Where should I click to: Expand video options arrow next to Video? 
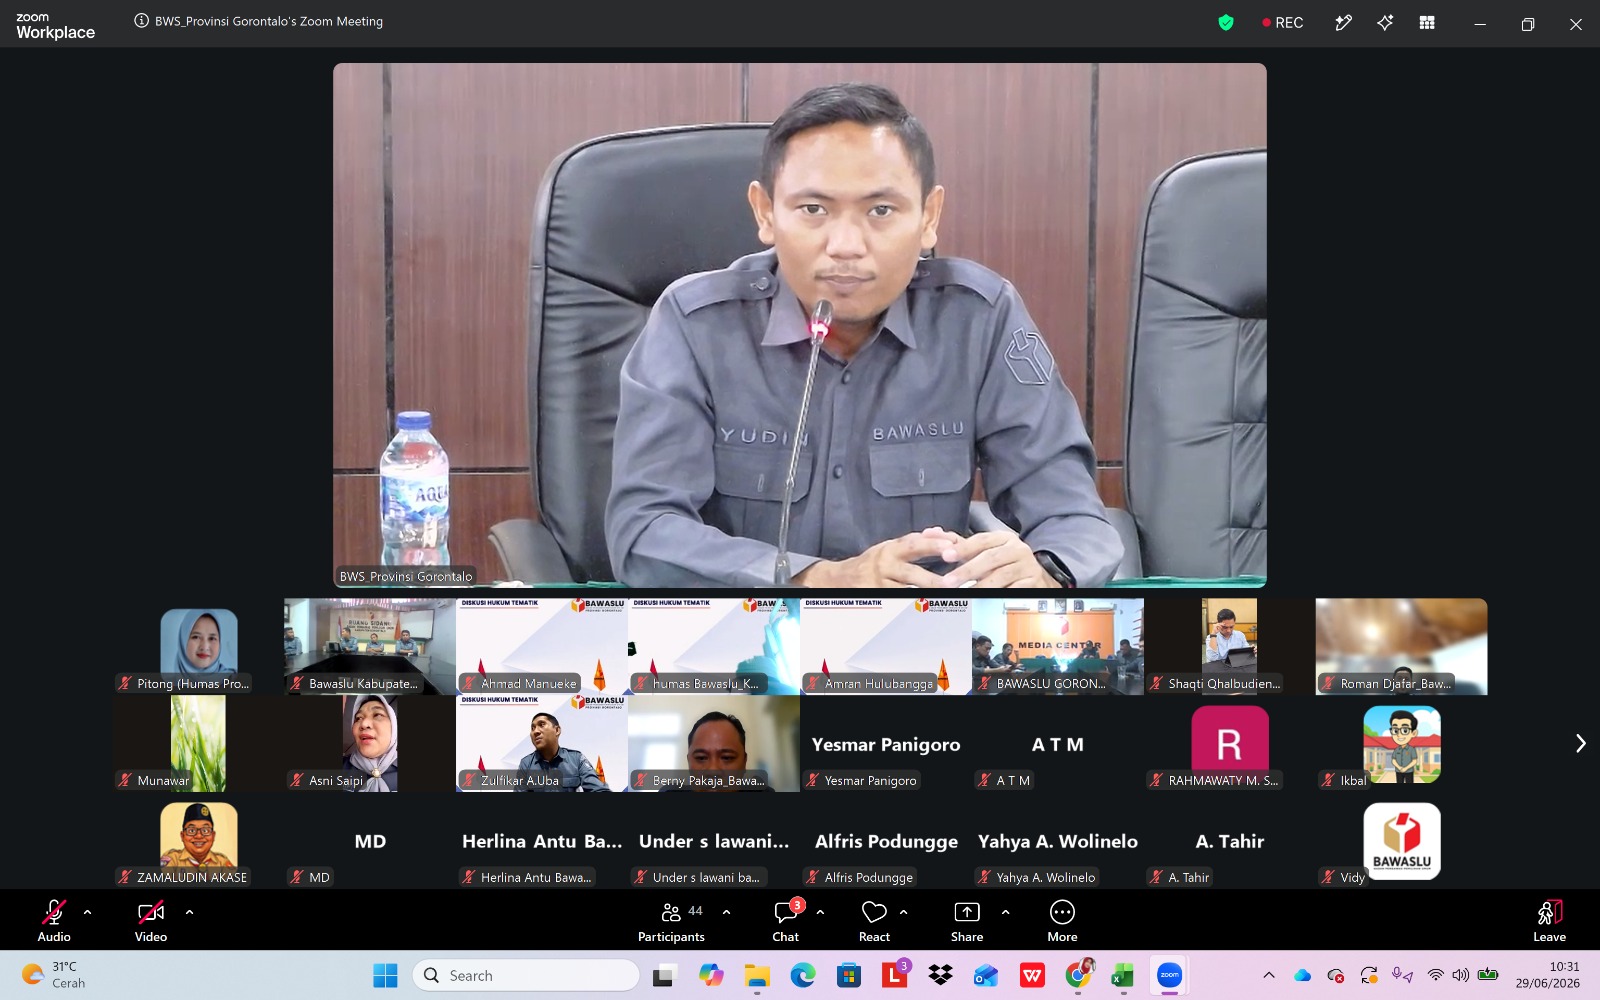189,912
